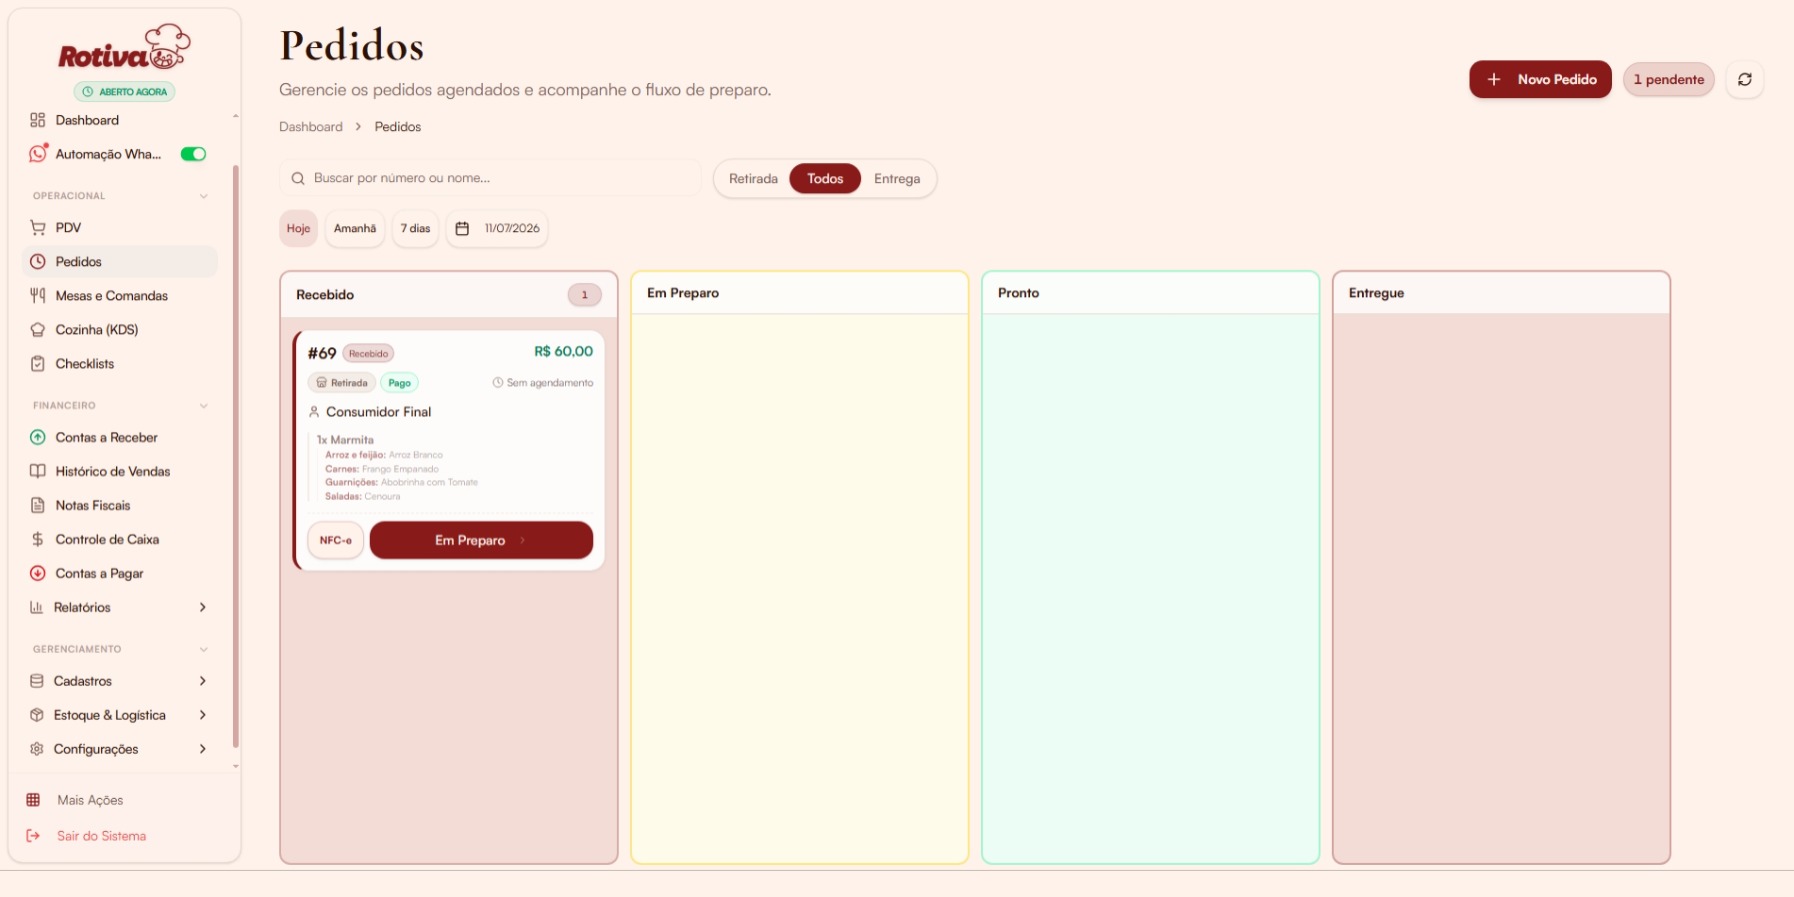Viewport: 1794px width, 897px height.
Task: Expand the Relatórios submenu
Action: click(202, 608)
